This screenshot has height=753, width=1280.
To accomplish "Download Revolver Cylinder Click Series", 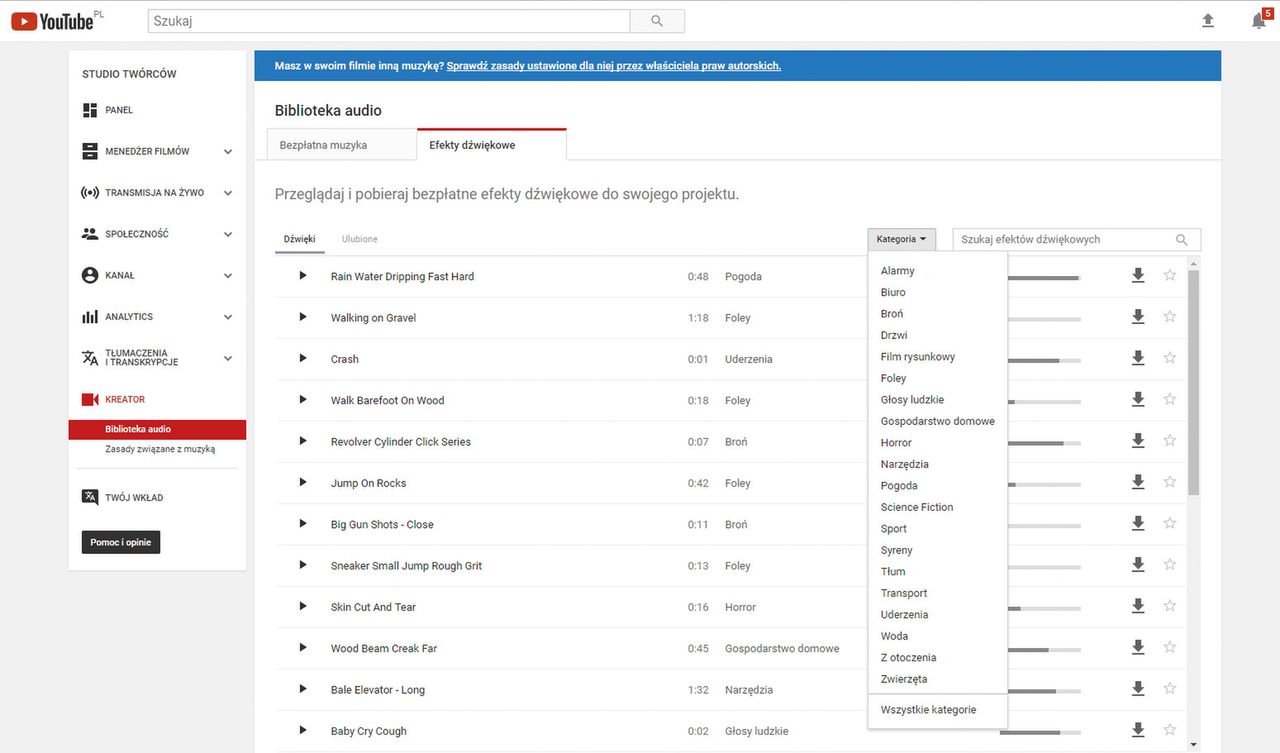I will point(1138,441).
